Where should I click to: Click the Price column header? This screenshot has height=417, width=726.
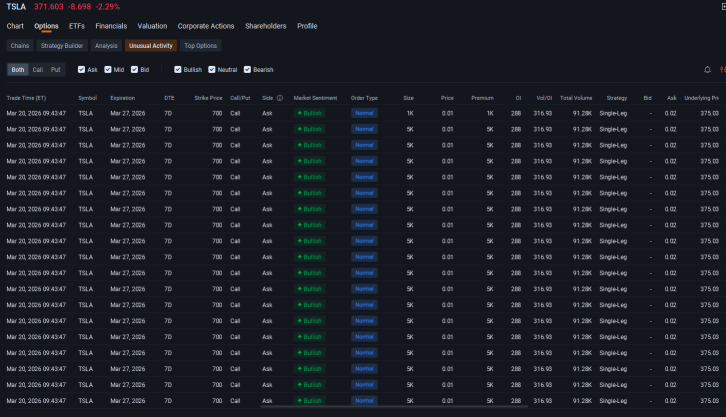point(447,98)
